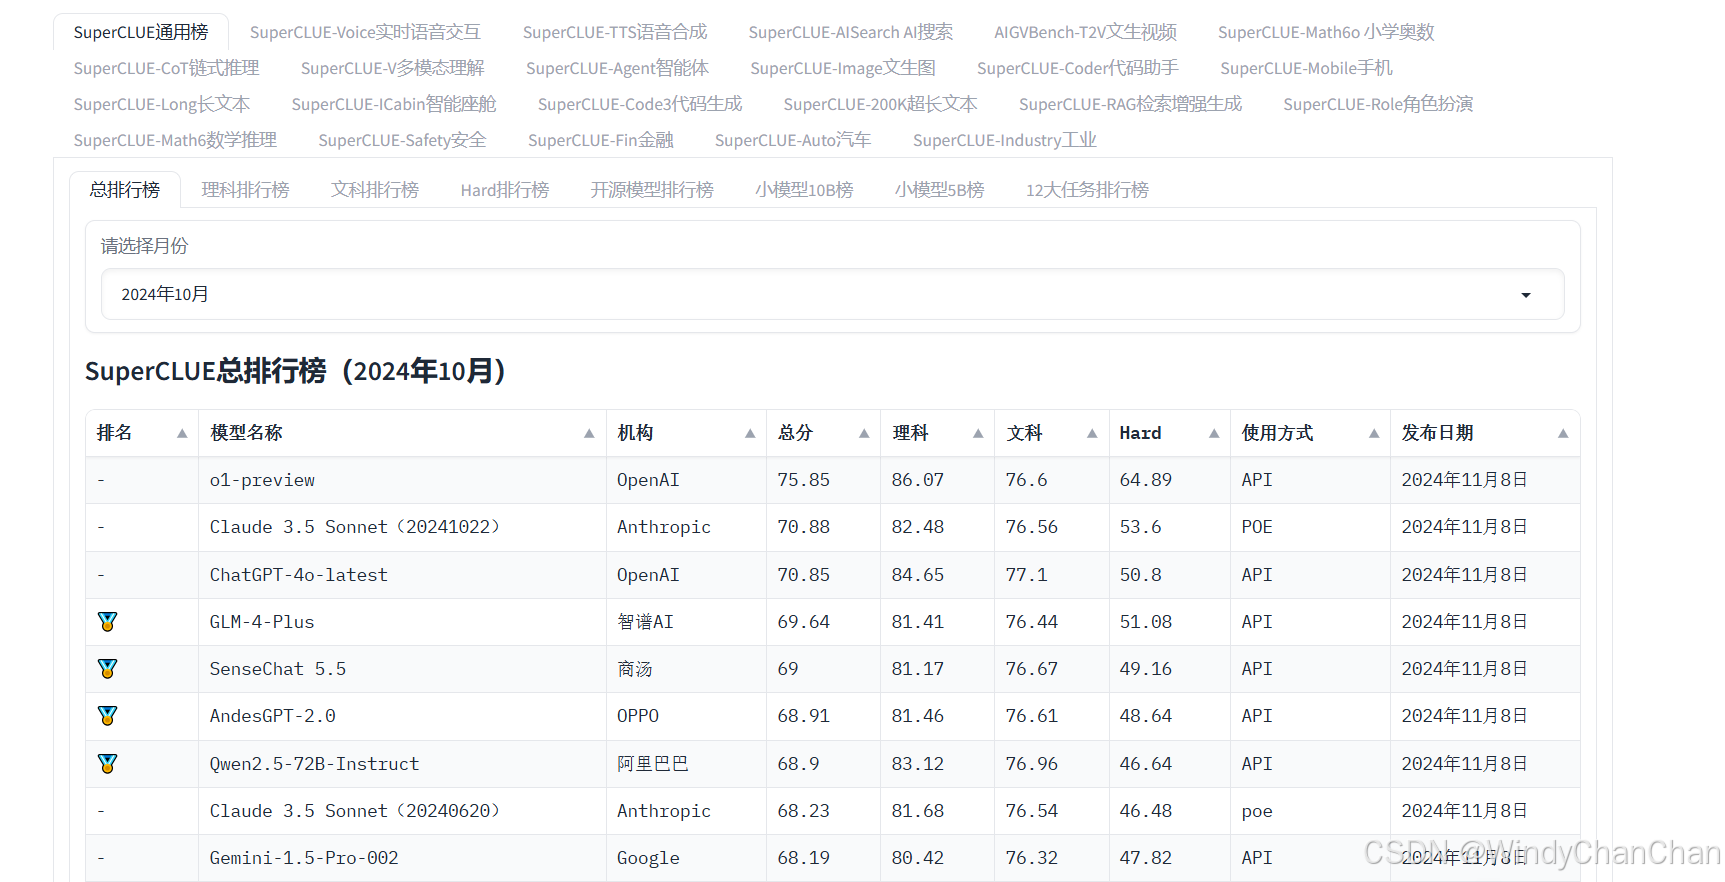Open the month dropdown caret

point(1526,295)
